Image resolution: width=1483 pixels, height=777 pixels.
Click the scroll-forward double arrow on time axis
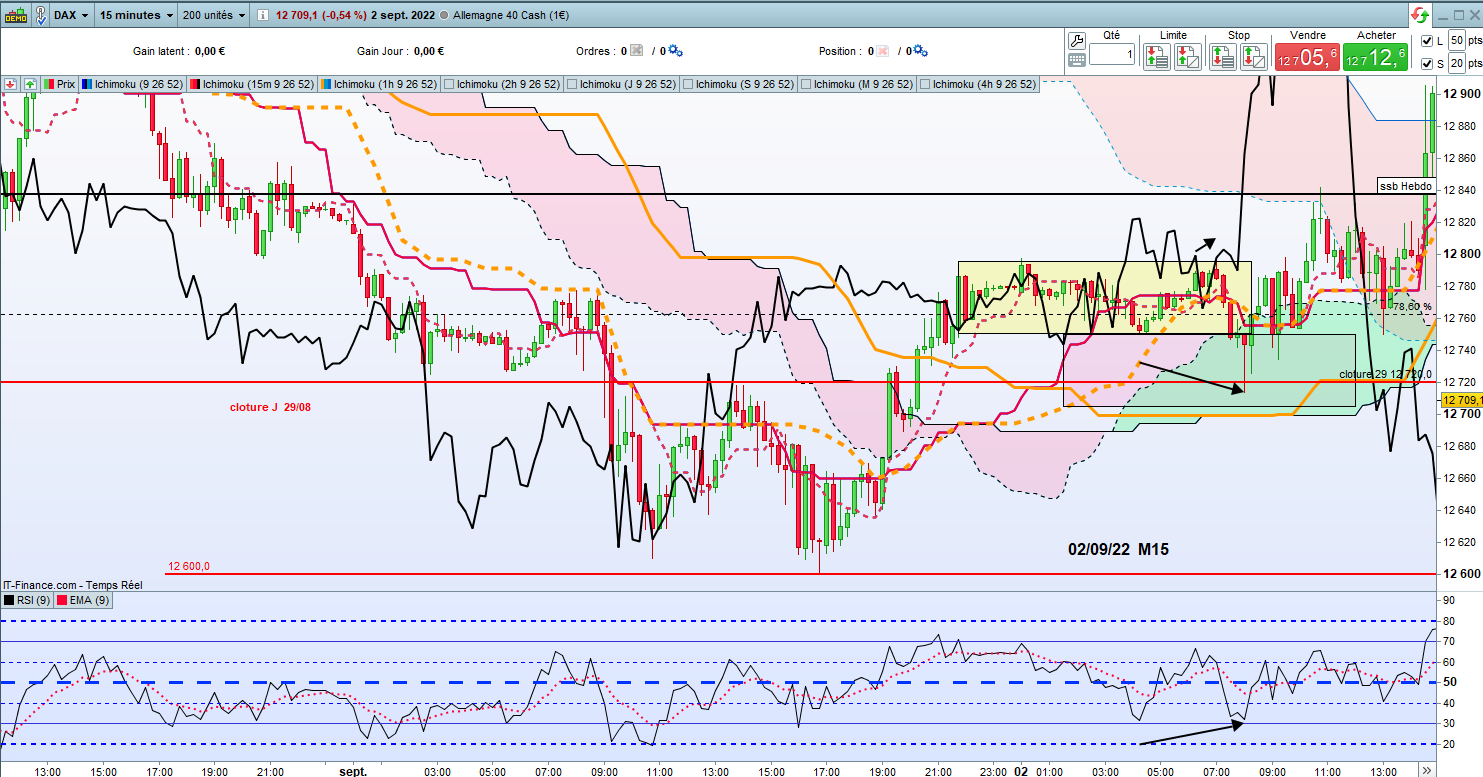click(x=1425, y=769)
